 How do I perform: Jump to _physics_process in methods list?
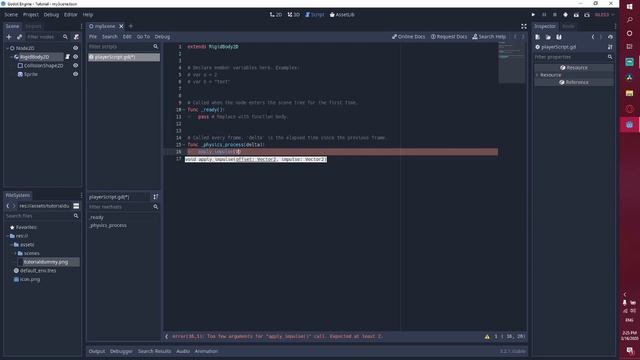pyautogui.click(x=108, y=225)
